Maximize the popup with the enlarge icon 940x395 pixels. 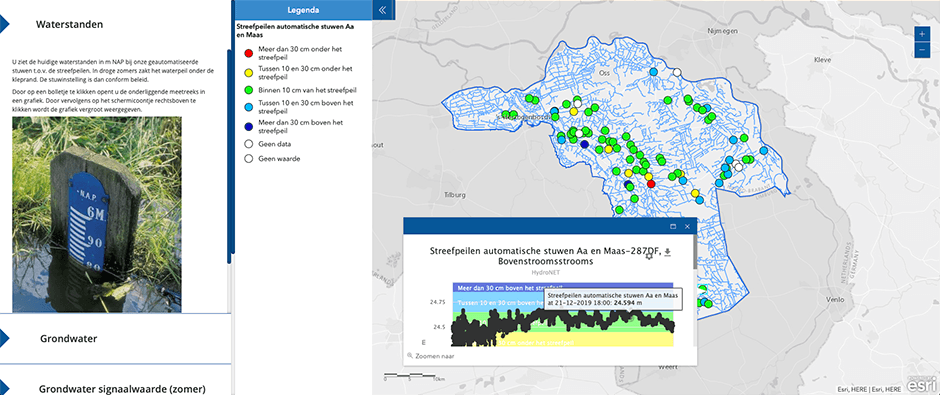pos(673,227)
